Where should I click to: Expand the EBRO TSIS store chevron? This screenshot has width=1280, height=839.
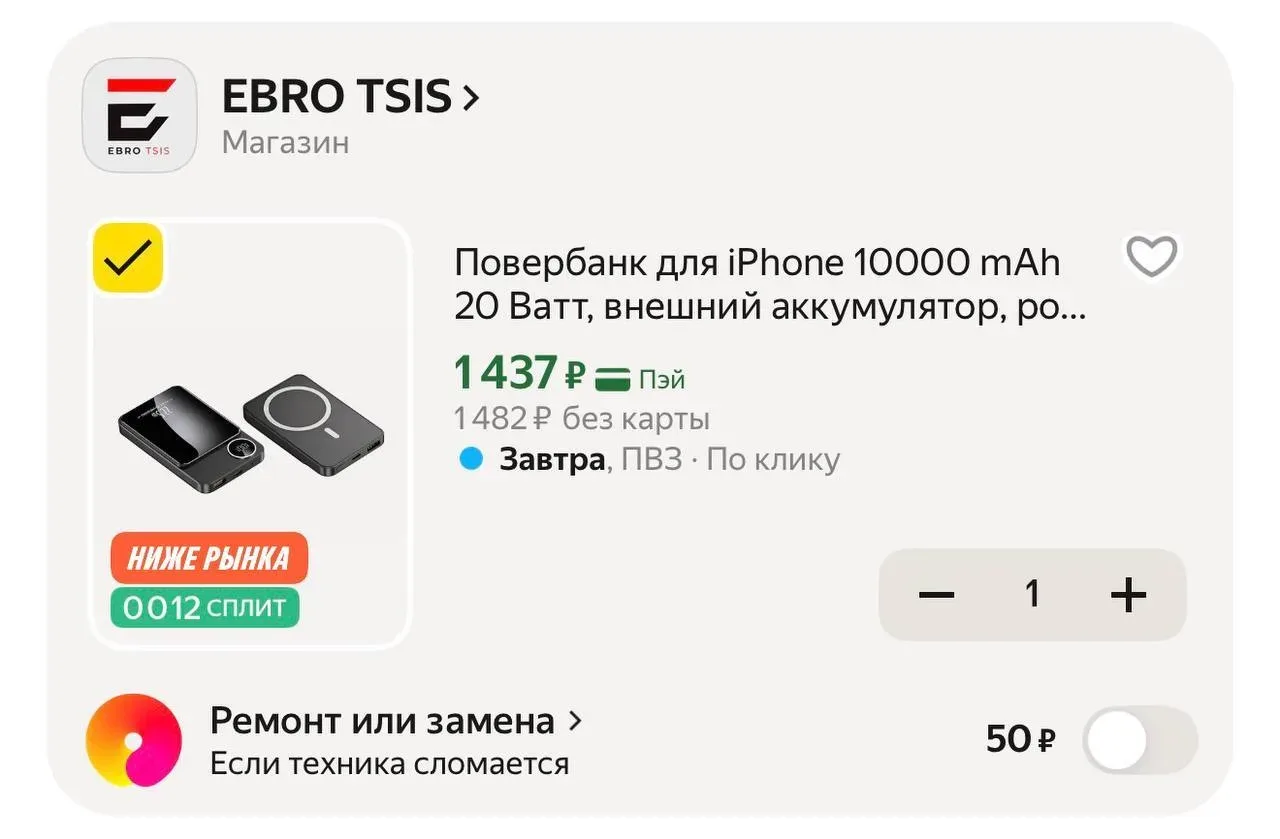click(471, 97)
